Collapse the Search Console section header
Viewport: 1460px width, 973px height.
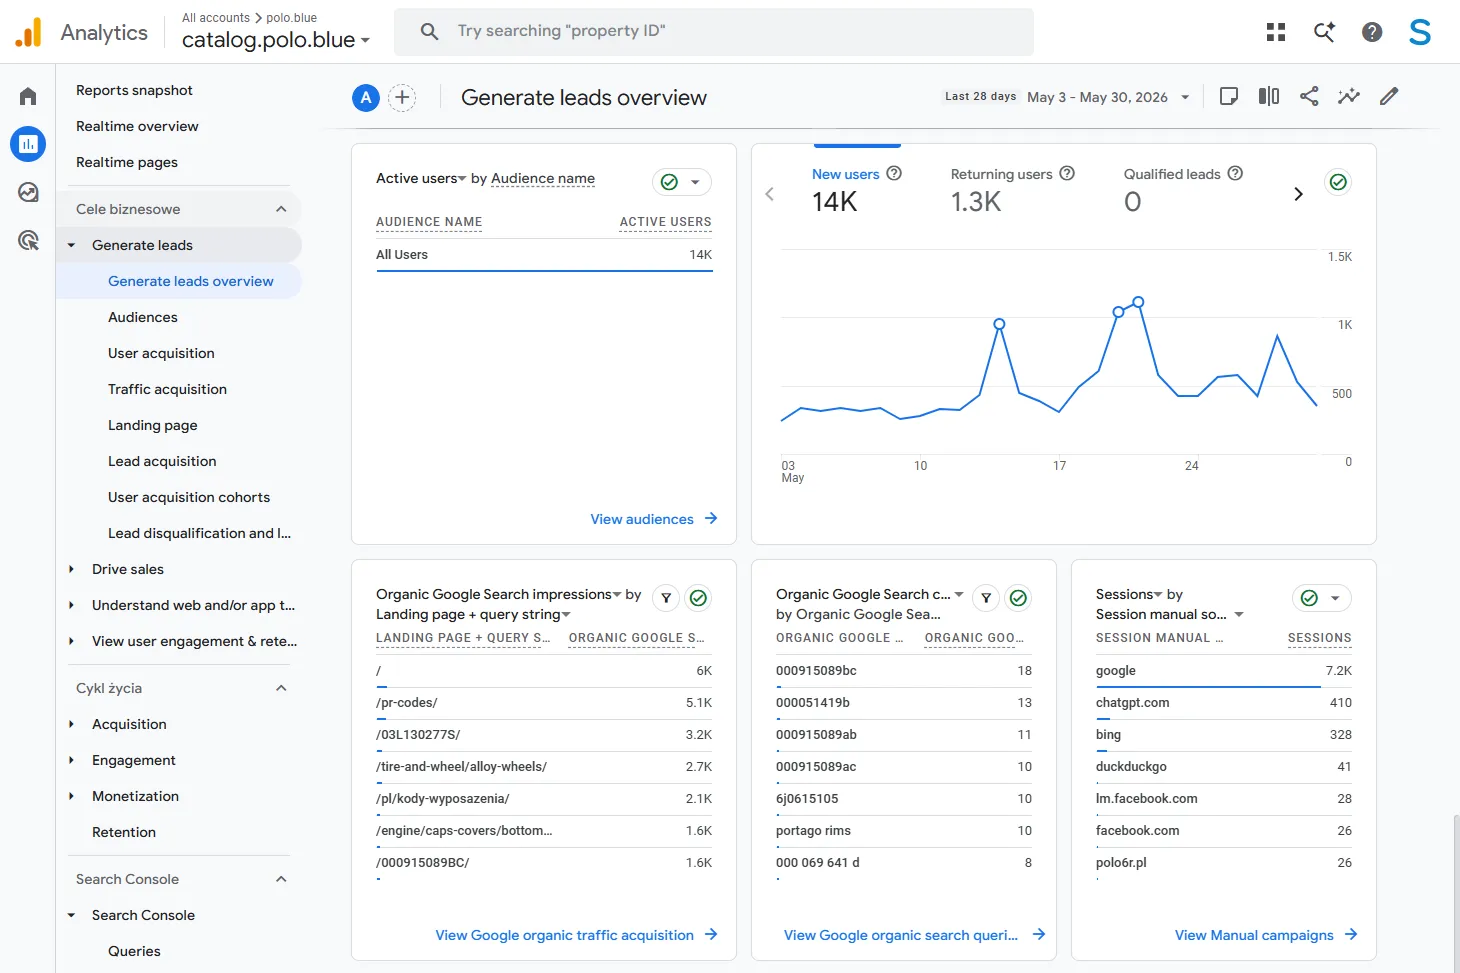(x=281, y=879)
